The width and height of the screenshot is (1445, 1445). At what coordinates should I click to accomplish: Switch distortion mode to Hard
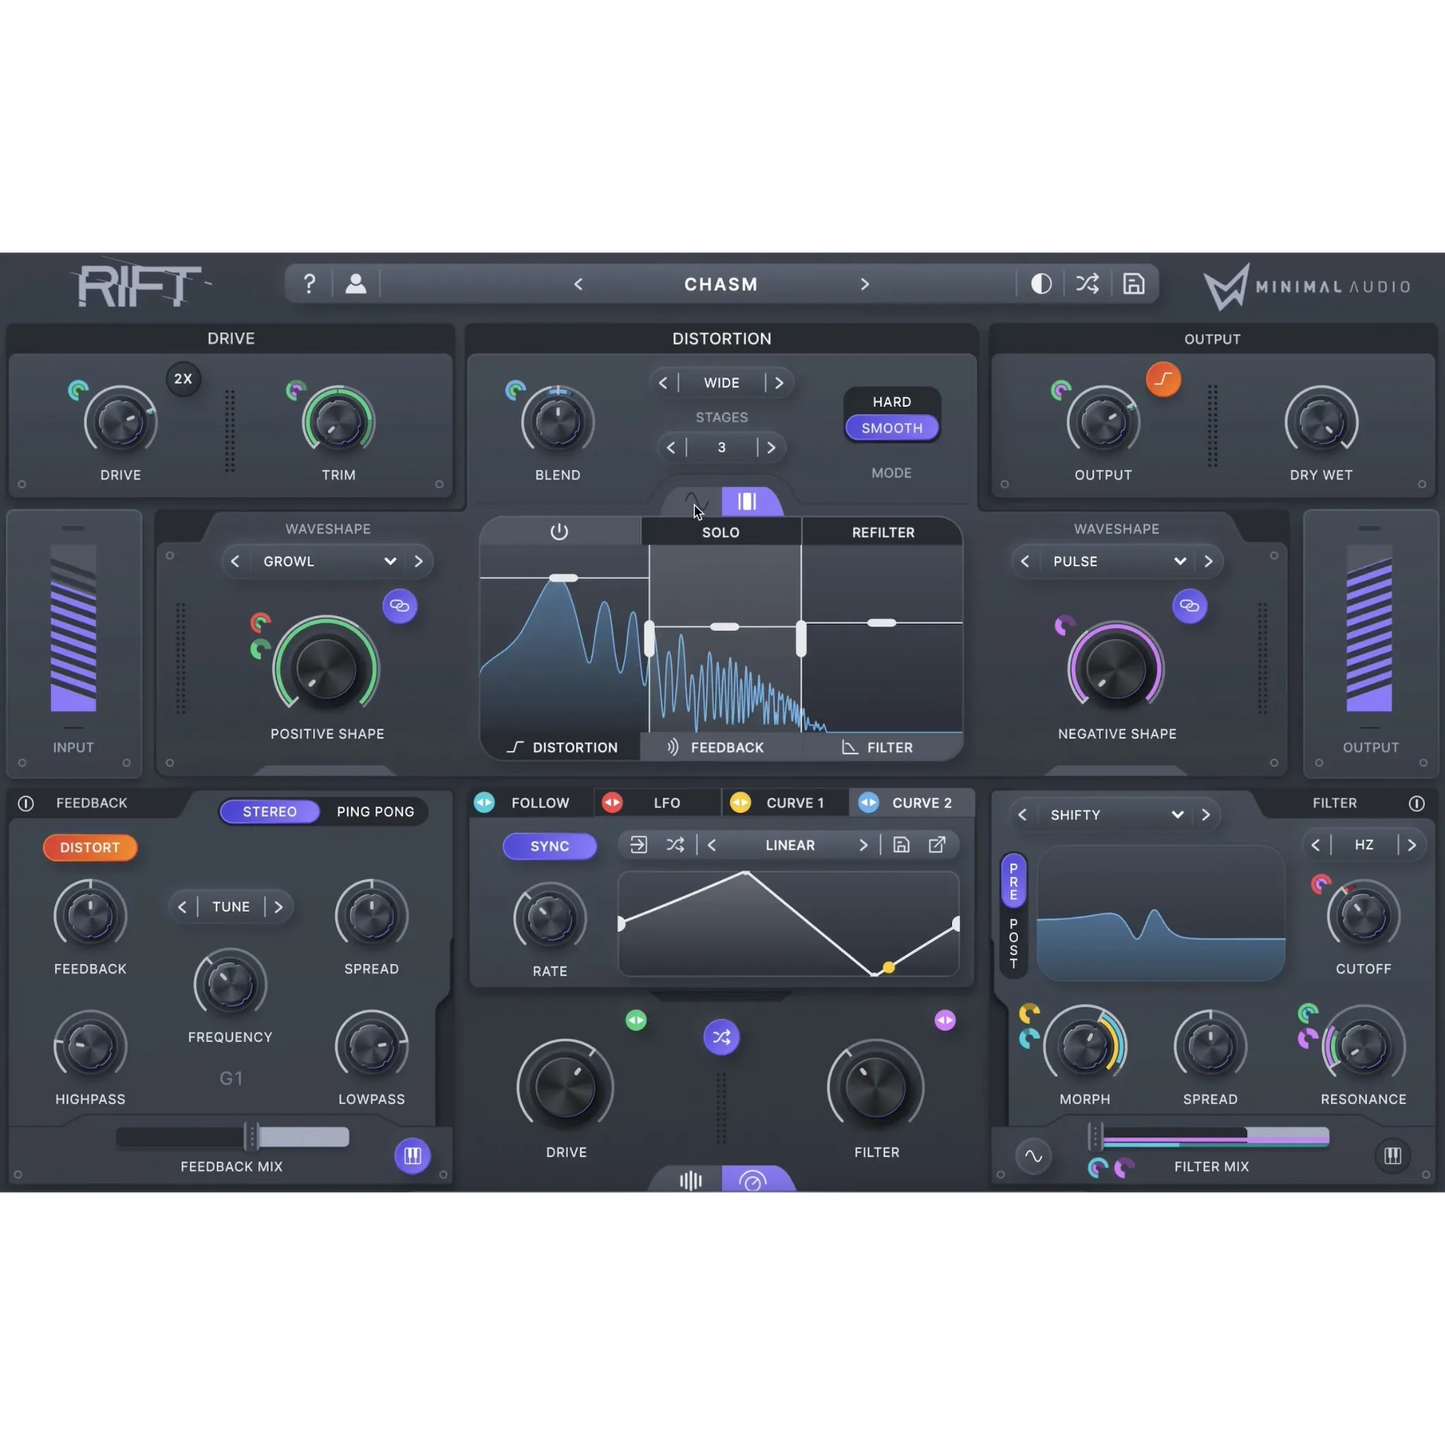click(x=891, y=401)
